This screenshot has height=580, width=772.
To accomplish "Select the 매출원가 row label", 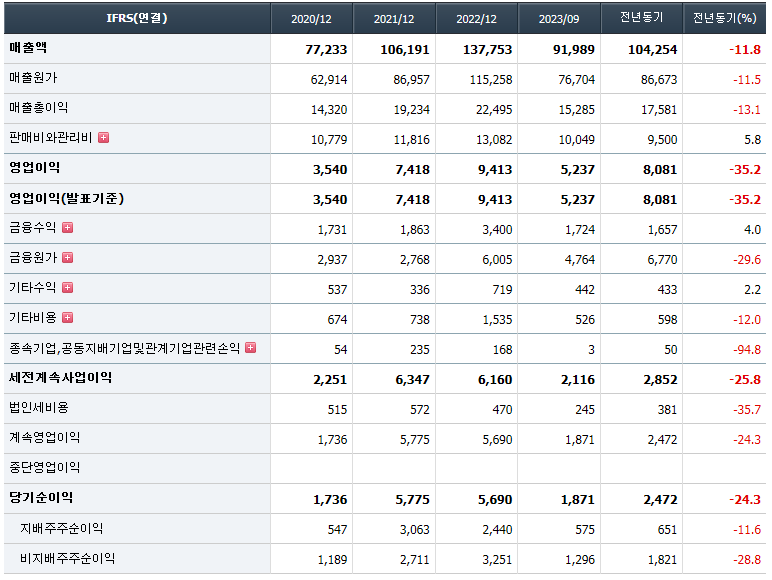I will (x=33, y=78).
